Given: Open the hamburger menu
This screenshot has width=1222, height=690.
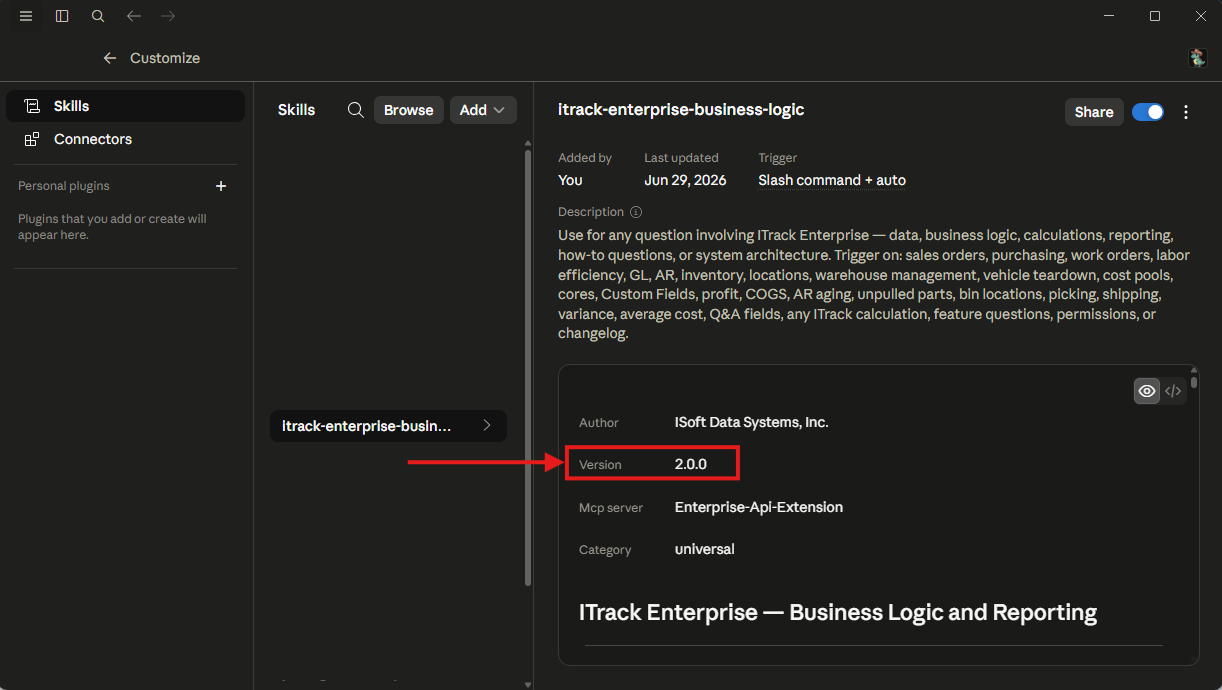Looking at the screenshot, I should (x=26, y=16).
